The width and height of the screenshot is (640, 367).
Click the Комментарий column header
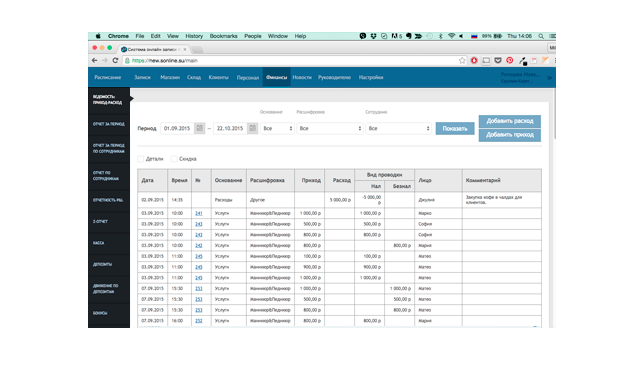point(502,180)
